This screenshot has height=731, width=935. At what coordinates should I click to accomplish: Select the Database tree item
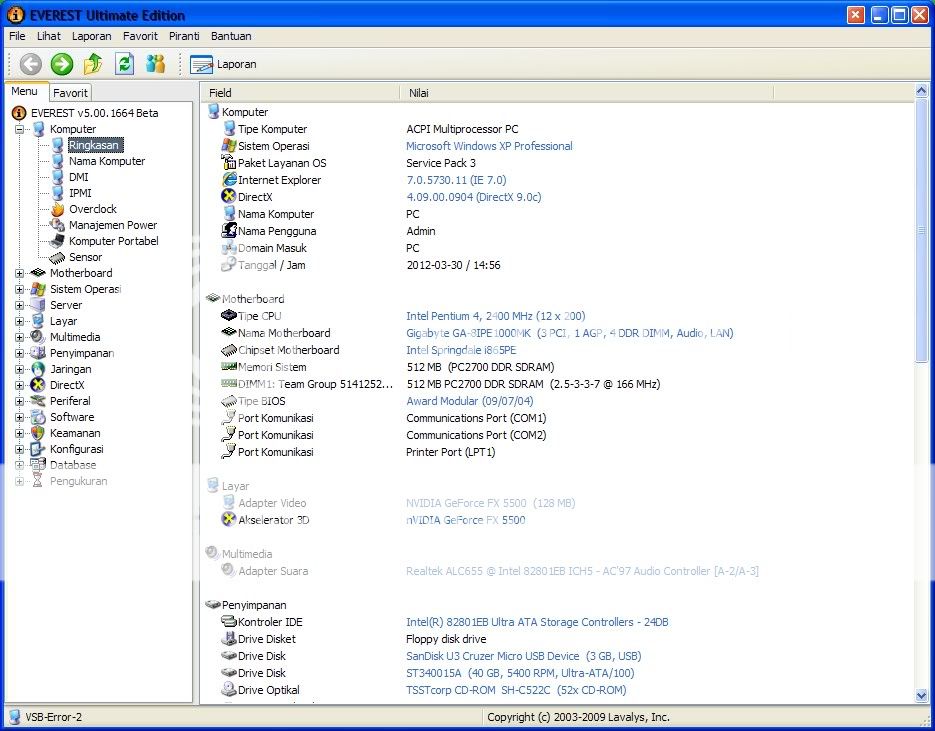pos(73,465)
